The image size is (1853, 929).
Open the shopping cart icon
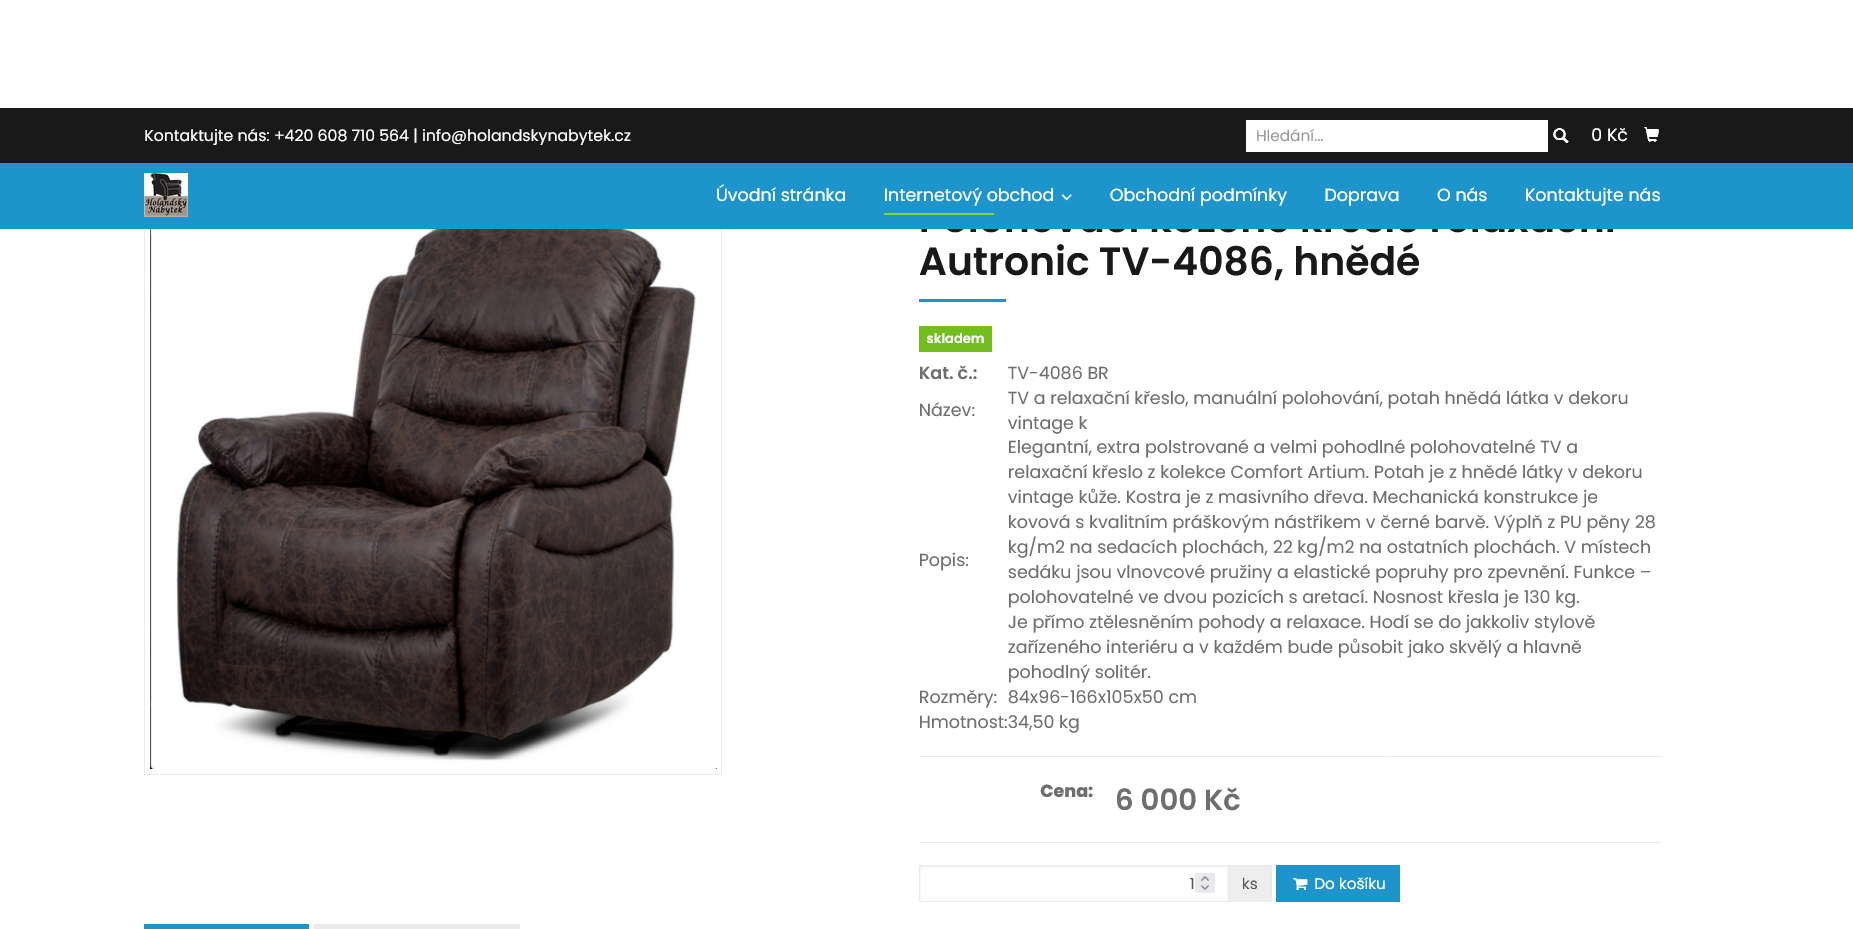(1651, 135)
